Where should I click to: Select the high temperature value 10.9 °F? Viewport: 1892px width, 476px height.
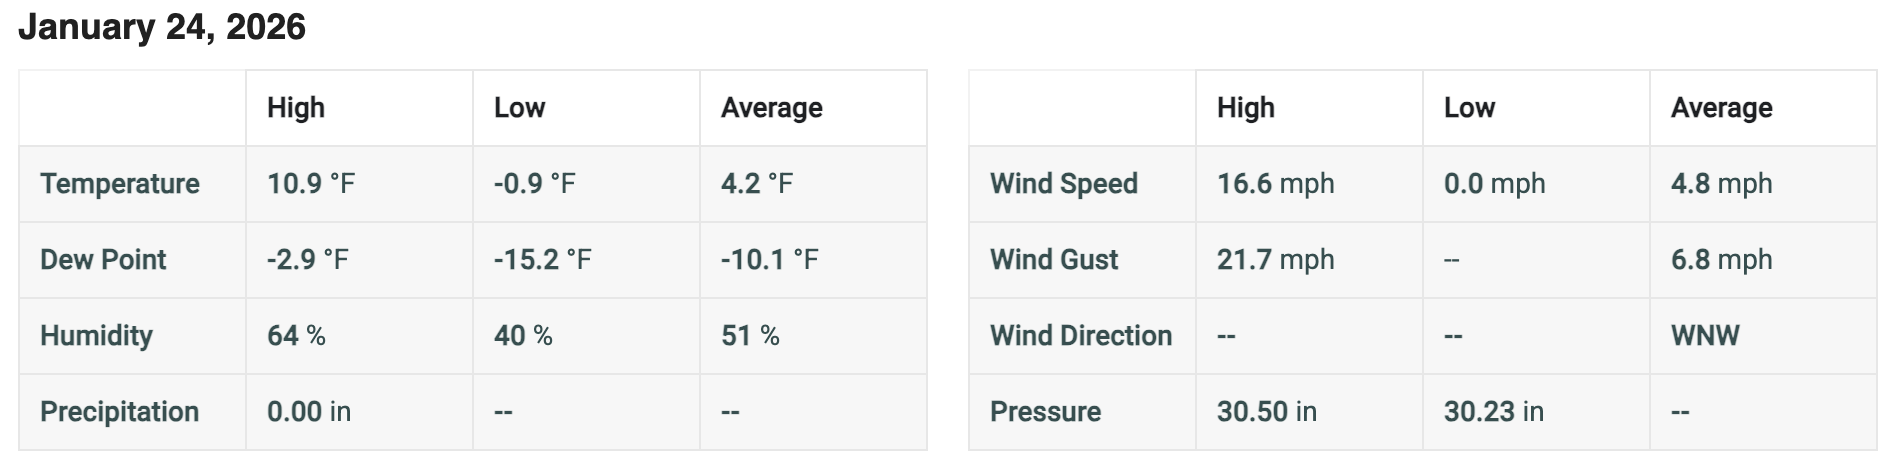point(311,184)
